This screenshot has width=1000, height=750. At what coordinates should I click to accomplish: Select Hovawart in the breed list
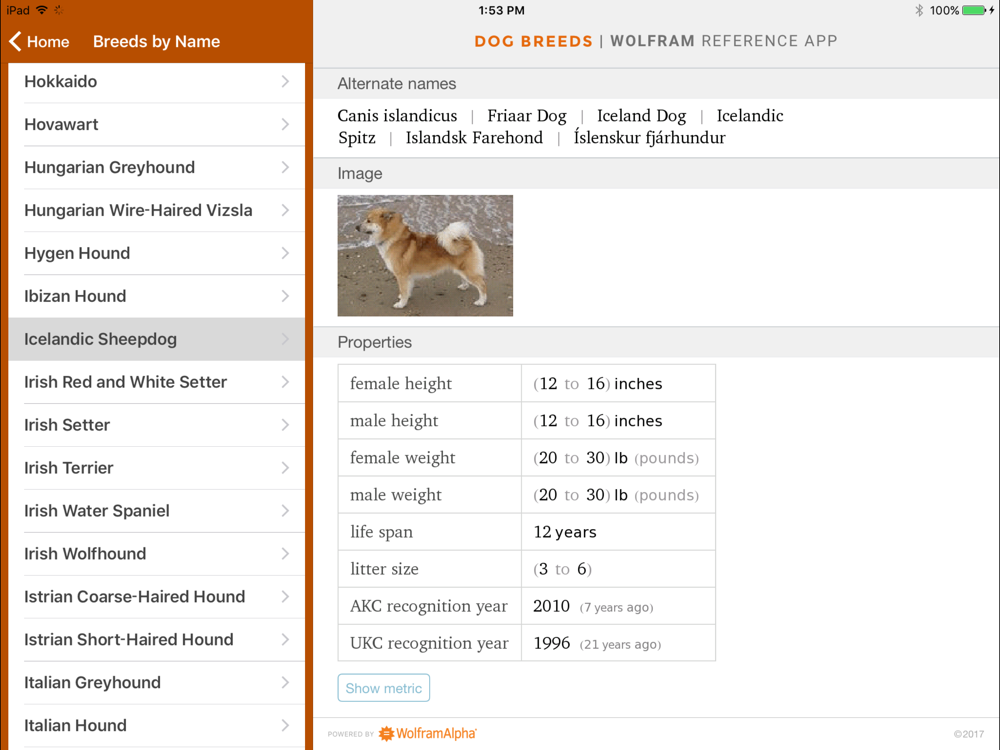[x=157, y=124]
